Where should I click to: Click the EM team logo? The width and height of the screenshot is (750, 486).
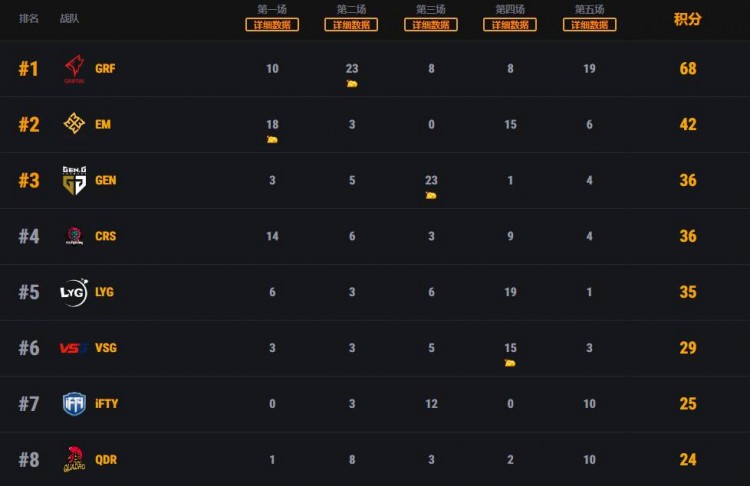(74, 124)
